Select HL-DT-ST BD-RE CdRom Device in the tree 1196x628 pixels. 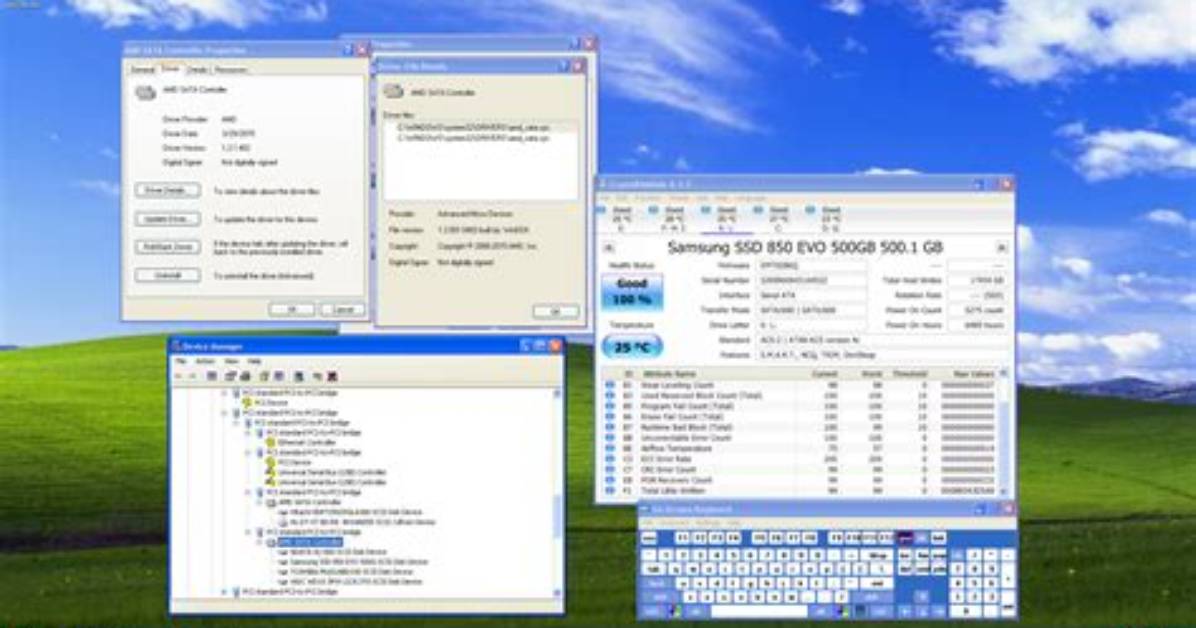pos(362,523)
